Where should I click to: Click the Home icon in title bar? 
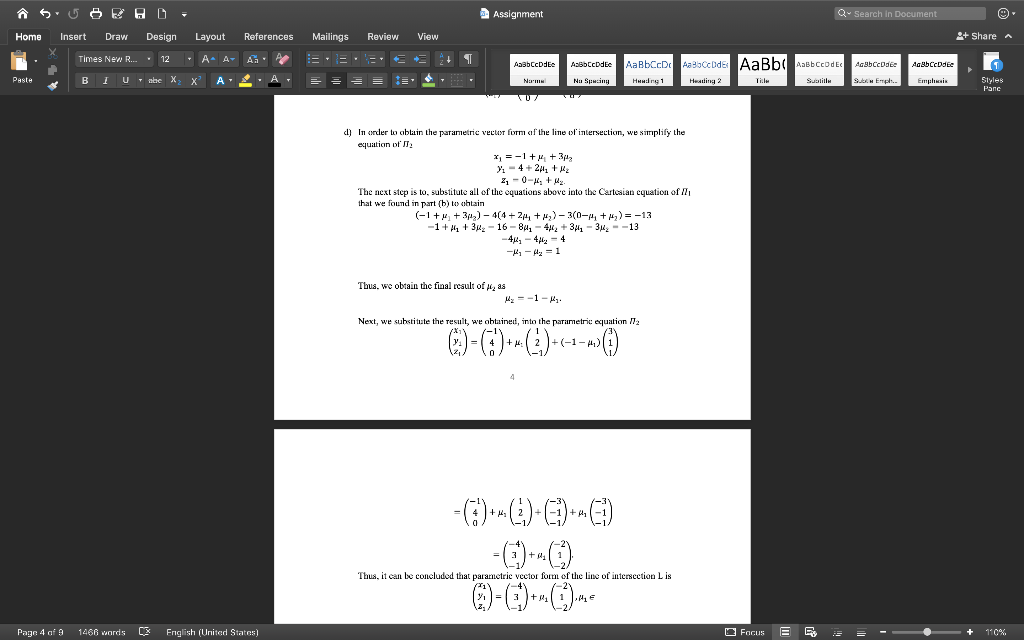pyautogui.click(x=22, y=13)
